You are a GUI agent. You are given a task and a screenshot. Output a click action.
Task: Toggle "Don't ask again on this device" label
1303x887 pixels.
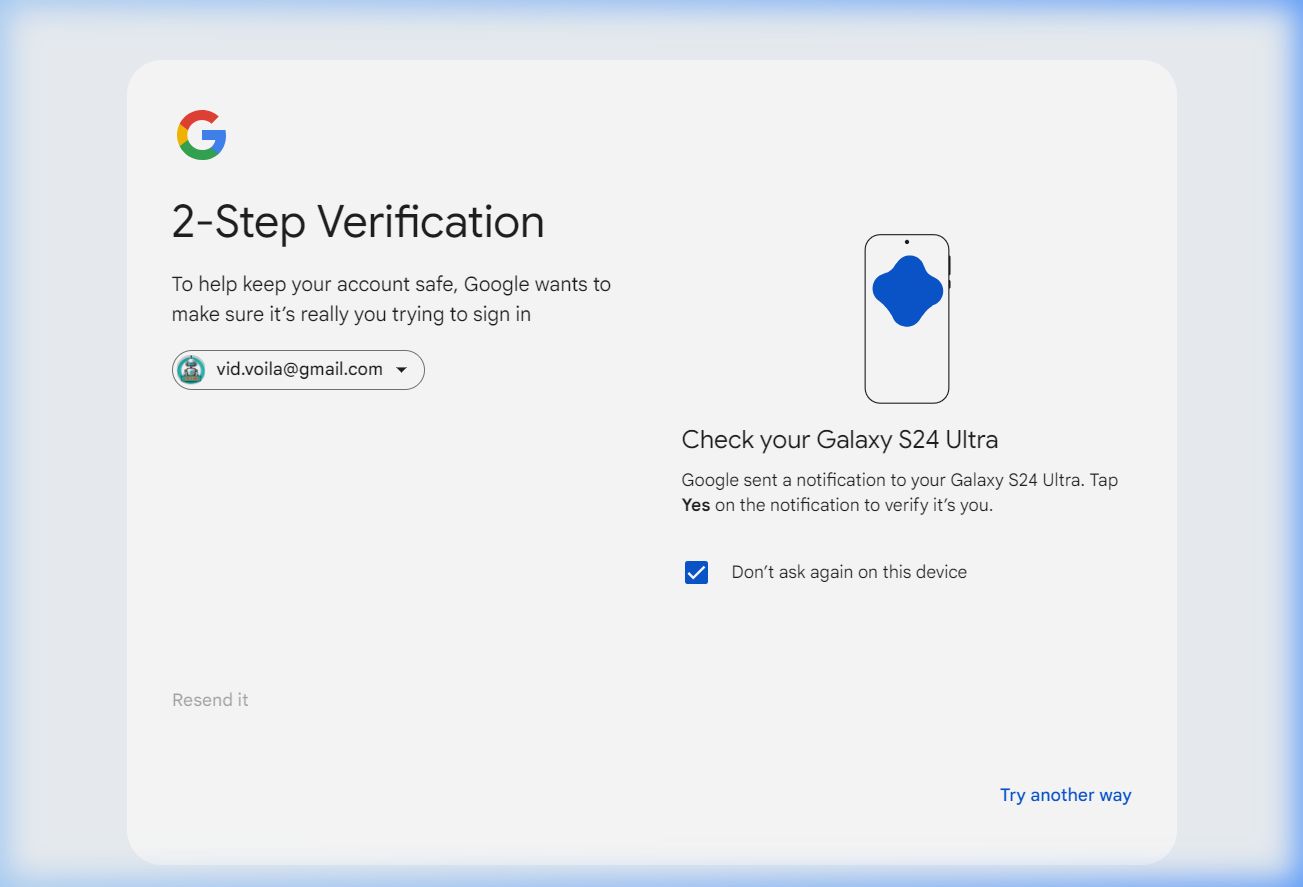coord(849,573)
